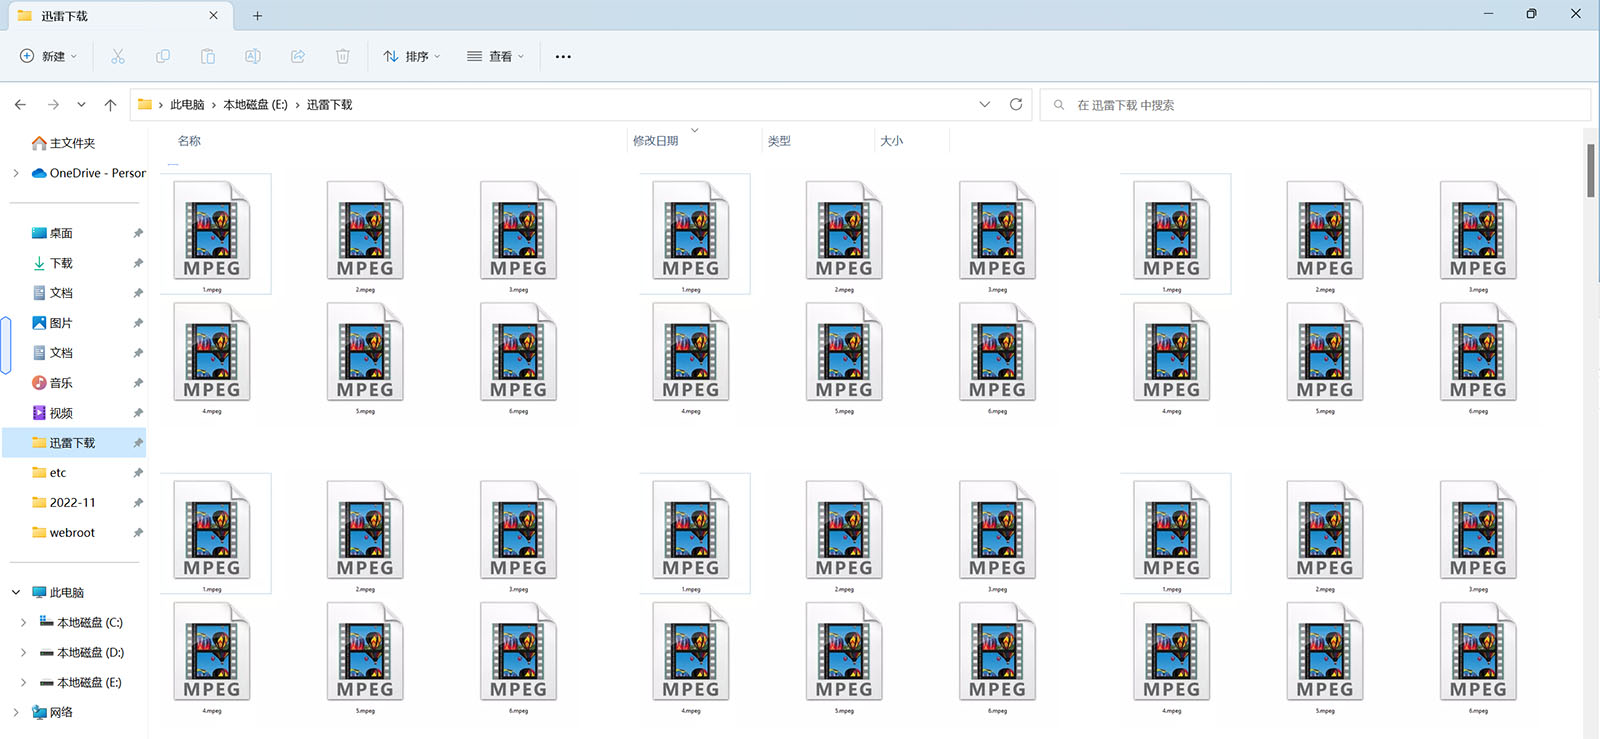Click the Rename icon in toolbar
Screen dimensions: 1600x739
click(x=253, y=57)
